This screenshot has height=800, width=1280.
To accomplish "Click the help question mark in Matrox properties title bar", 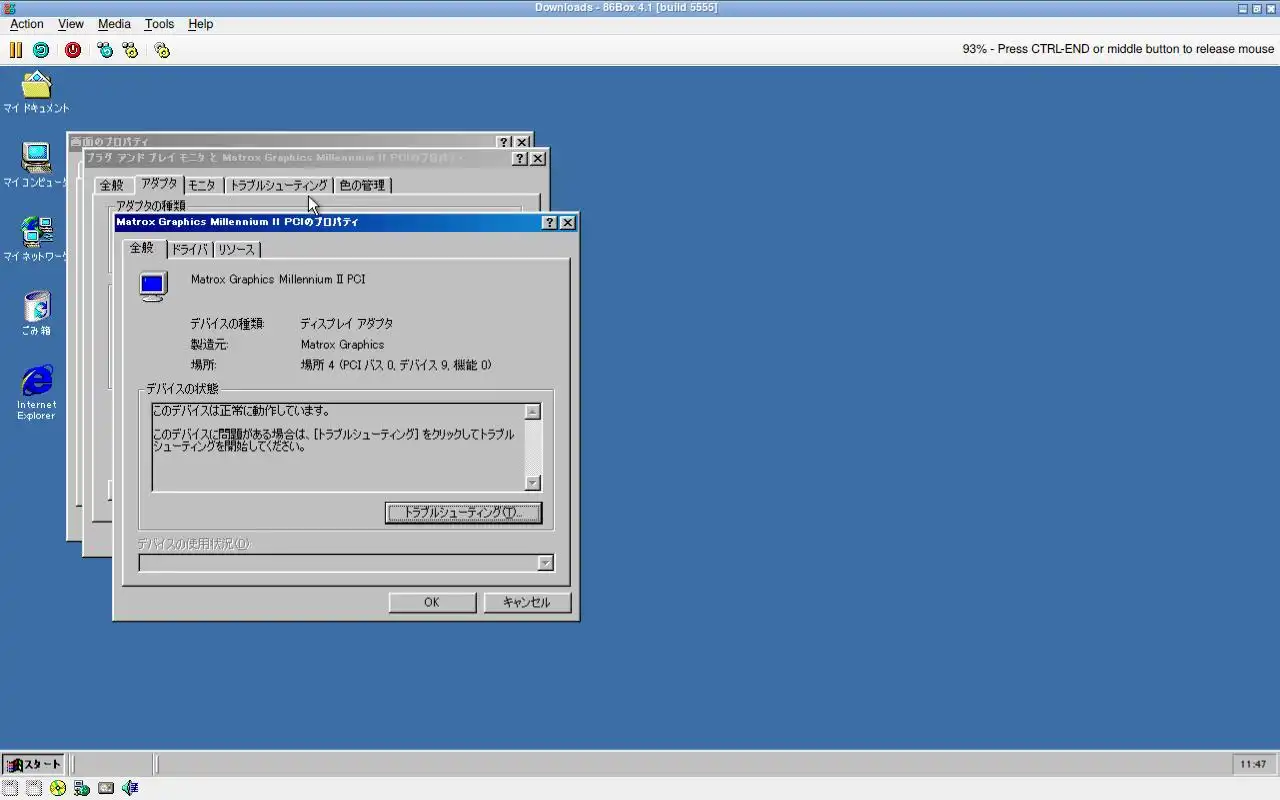I will point(549,222).
